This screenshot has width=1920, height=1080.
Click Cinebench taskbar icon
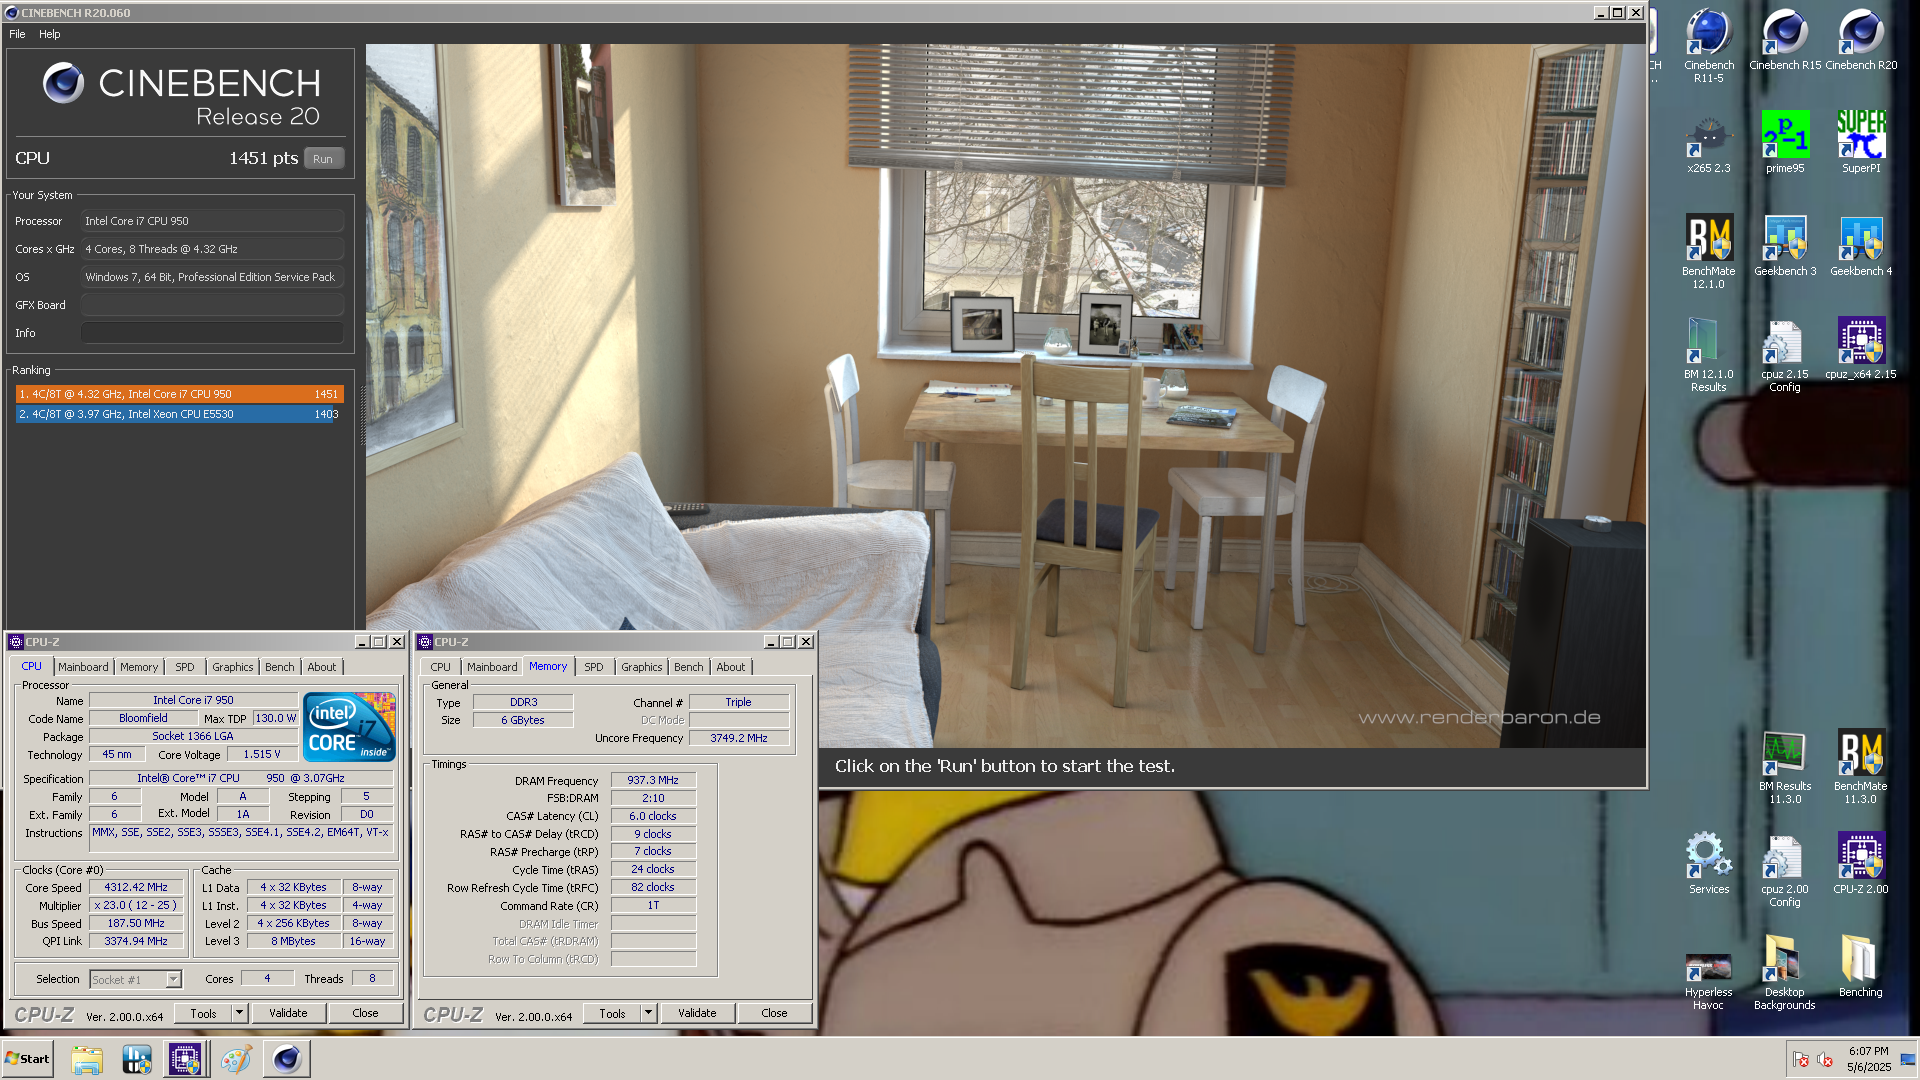click(x=287, y=1059)
